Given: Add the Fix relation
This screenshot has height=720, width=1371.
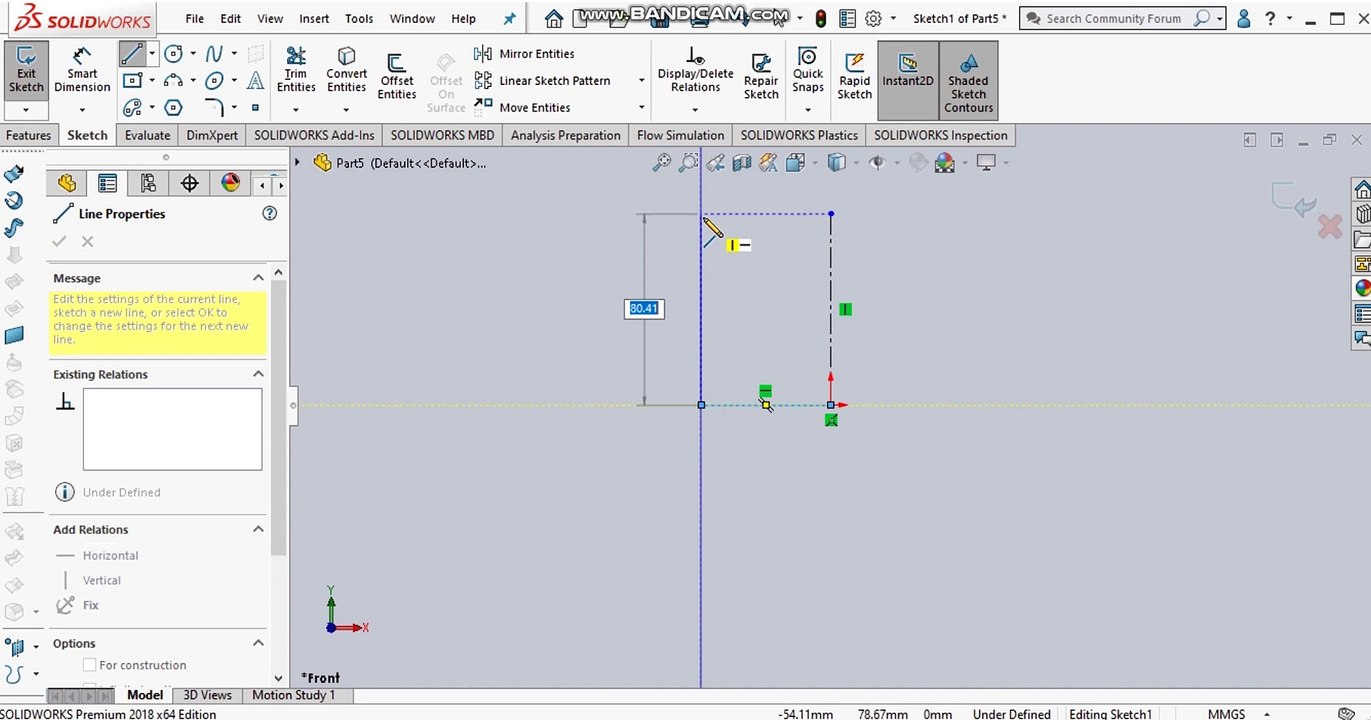Looking at the screenshot, I should (x=78, y=605).
